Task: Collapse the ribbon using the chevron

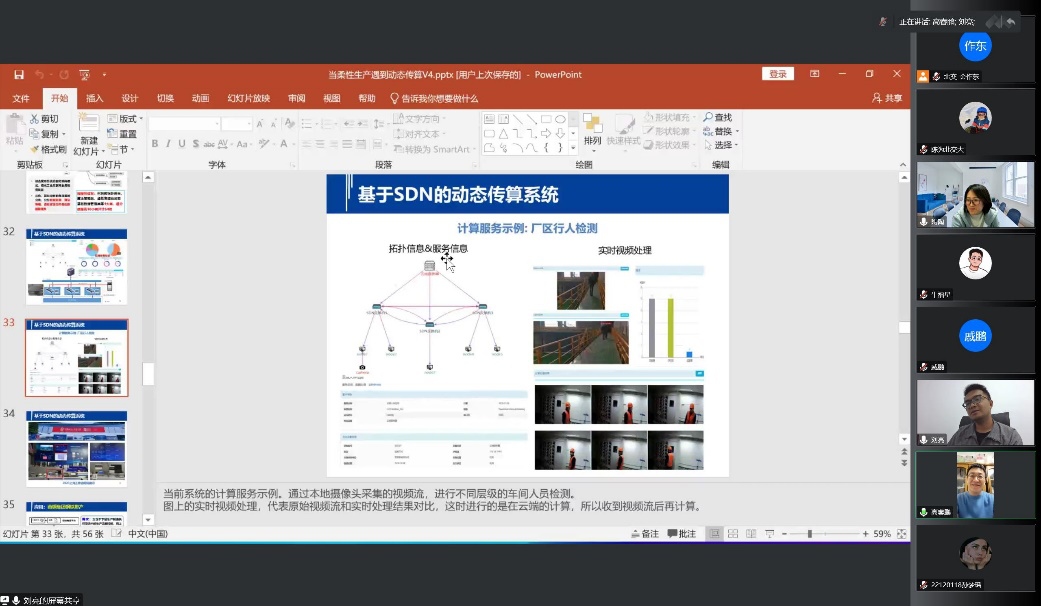Action: [902, 165]
